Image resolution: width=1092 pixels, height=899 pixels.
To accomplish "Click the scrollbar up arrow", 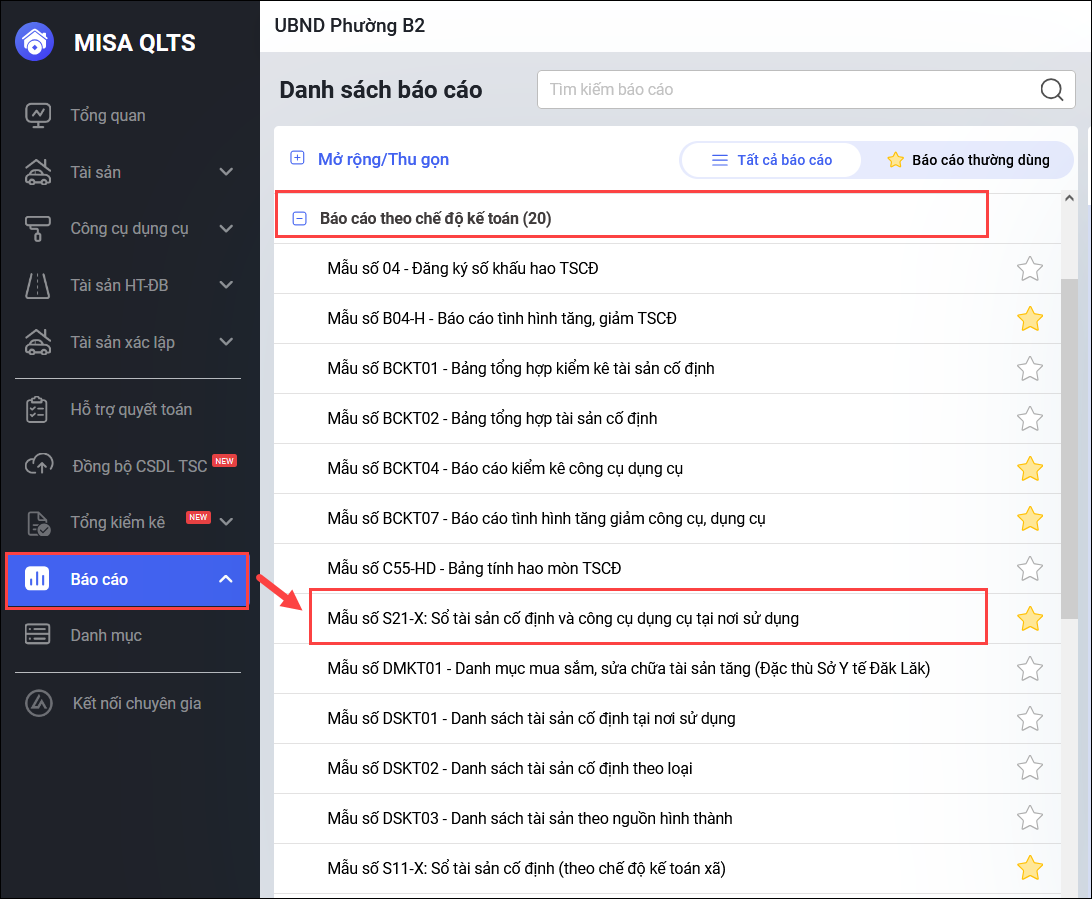I will 1069,198.
